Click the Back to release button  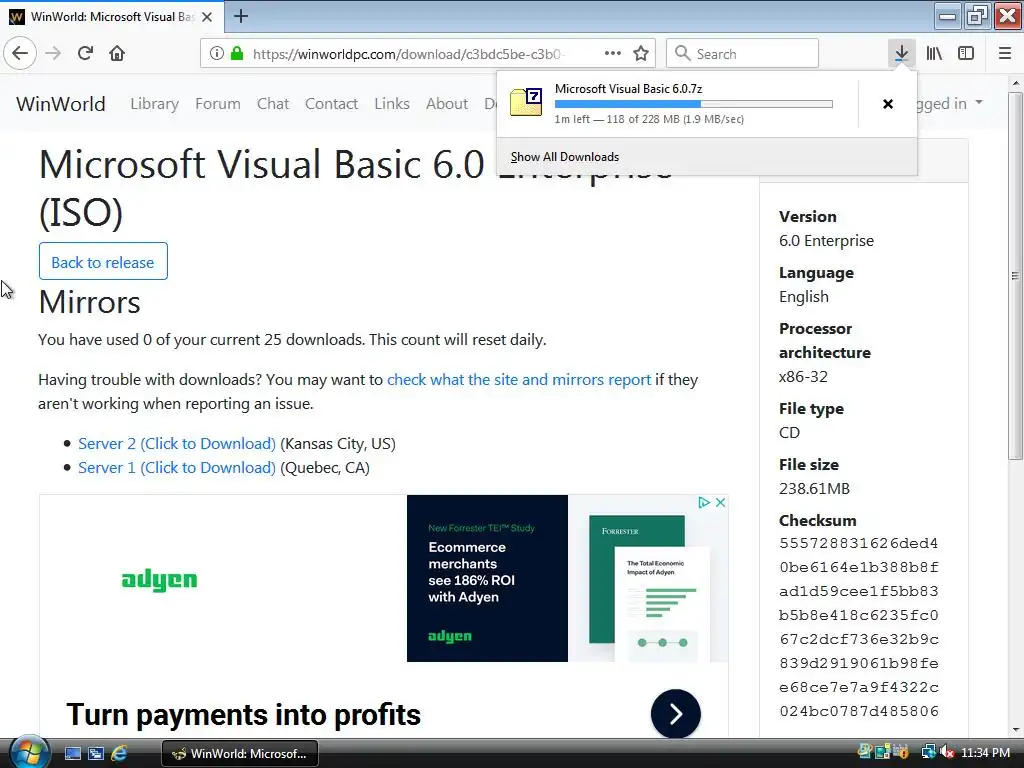tap(103, 261)
